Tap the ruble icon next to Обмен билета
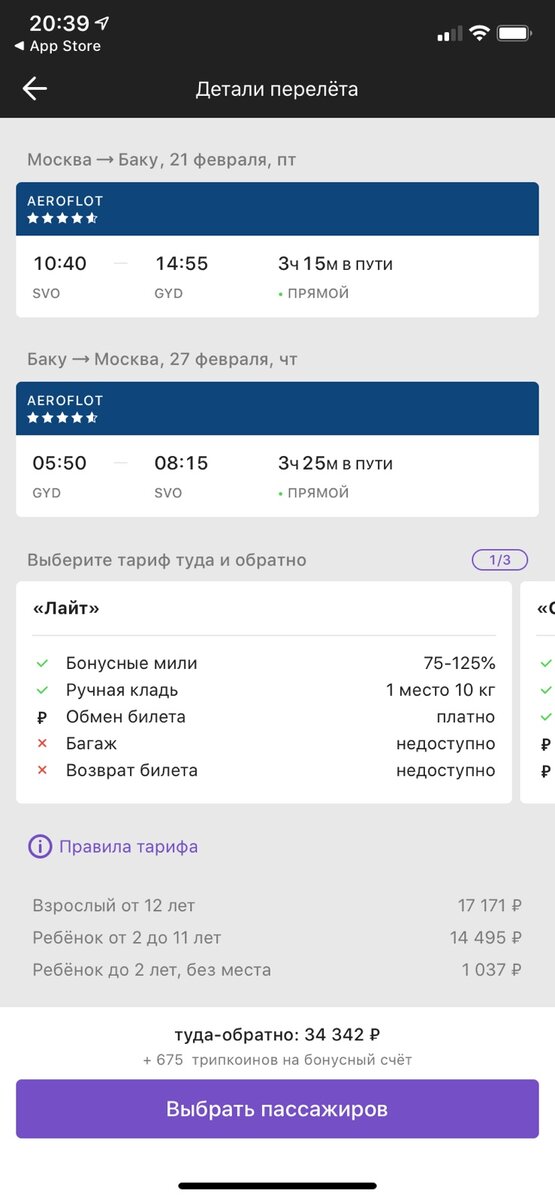555x1200 pixels. coord(42,717)
